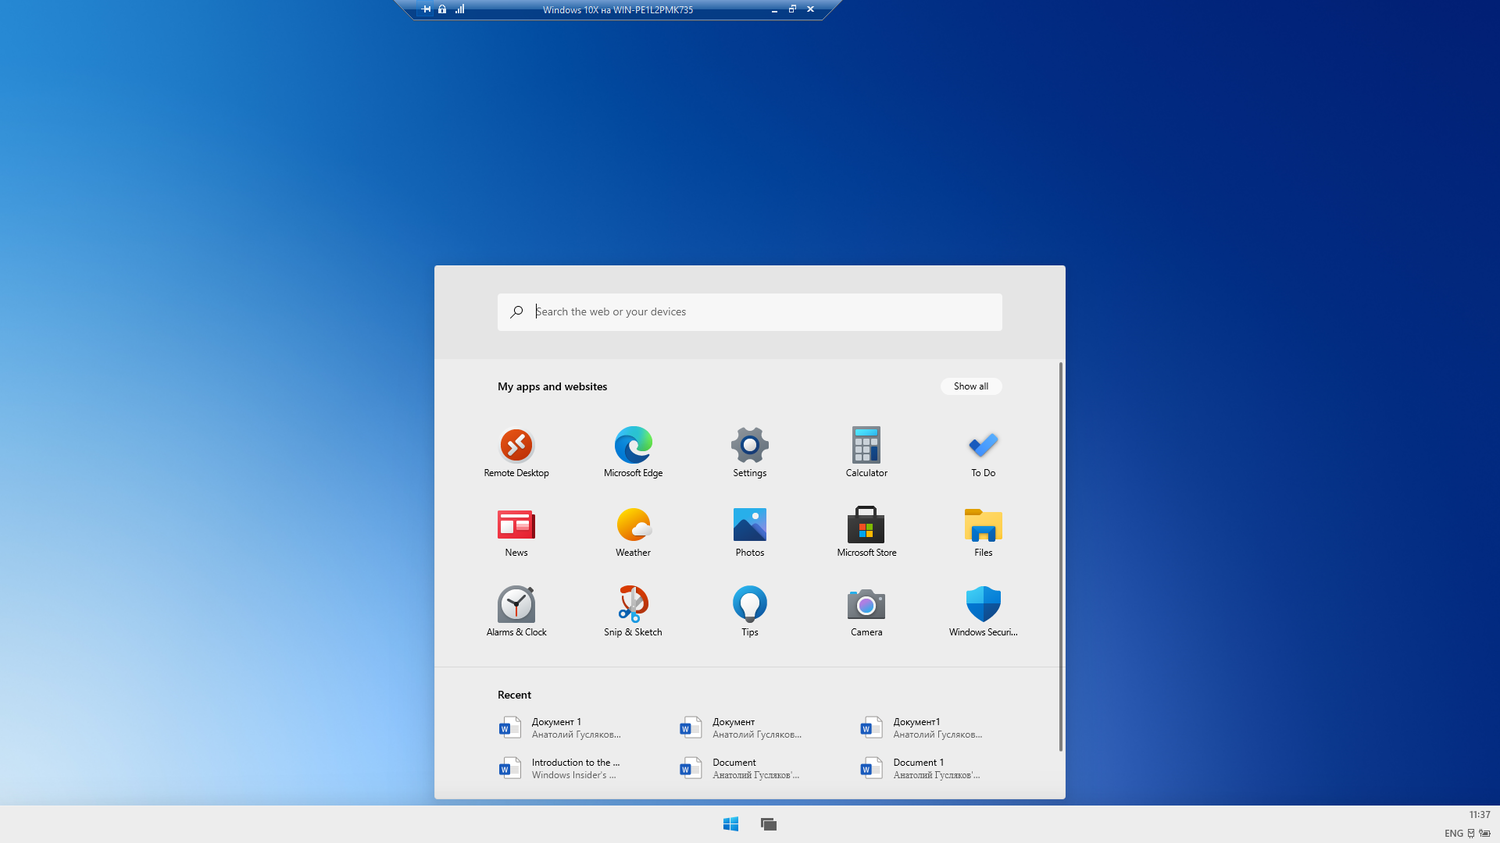Open the To Do app
The image size is (1500, 843).
[x=983, y=452]
